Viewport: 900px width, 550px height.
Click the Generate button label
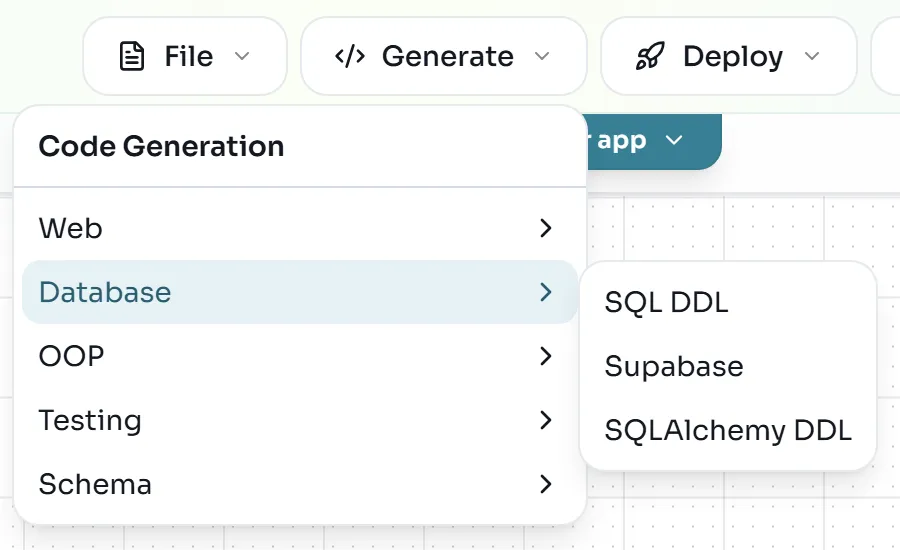[x=448, y=56]
